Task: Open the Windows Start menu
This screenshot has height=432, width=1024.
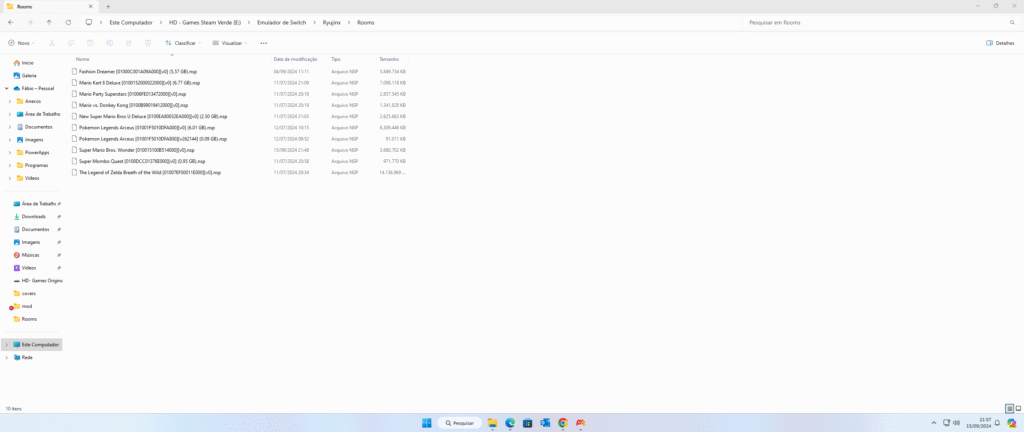Action: pyautogui.click(x=426, y=423)
